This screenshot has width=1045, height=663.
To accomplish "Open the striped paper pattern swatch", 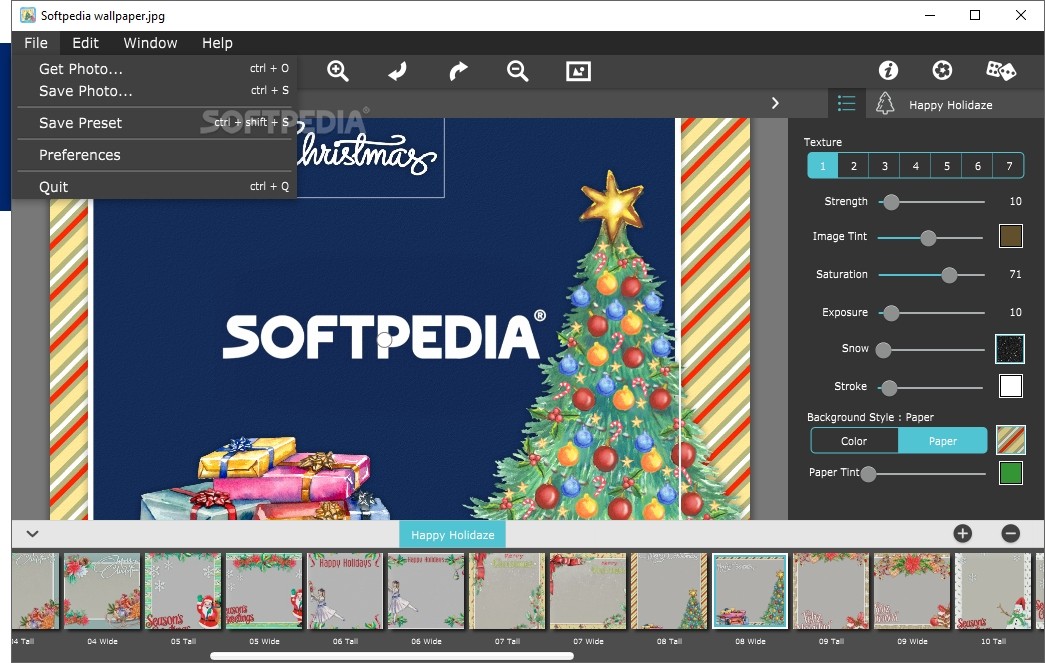I will [1010, 440].
